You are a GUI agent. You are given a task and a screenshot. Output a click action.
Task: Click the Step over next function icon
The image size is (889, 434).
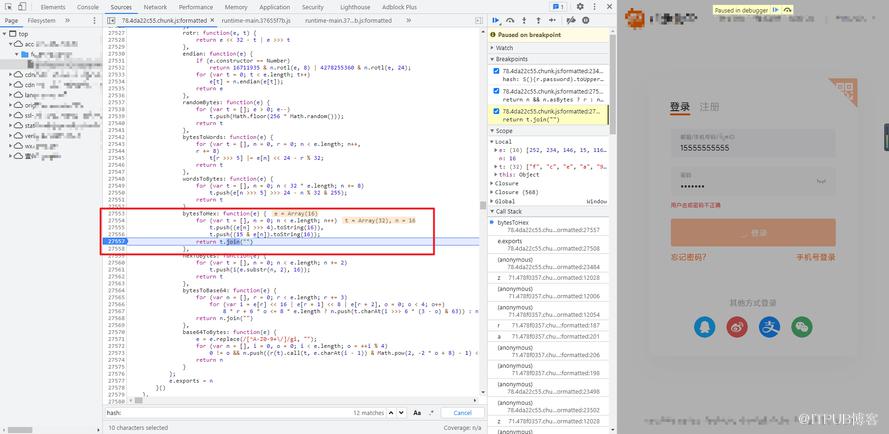click(x=510, y=20)
